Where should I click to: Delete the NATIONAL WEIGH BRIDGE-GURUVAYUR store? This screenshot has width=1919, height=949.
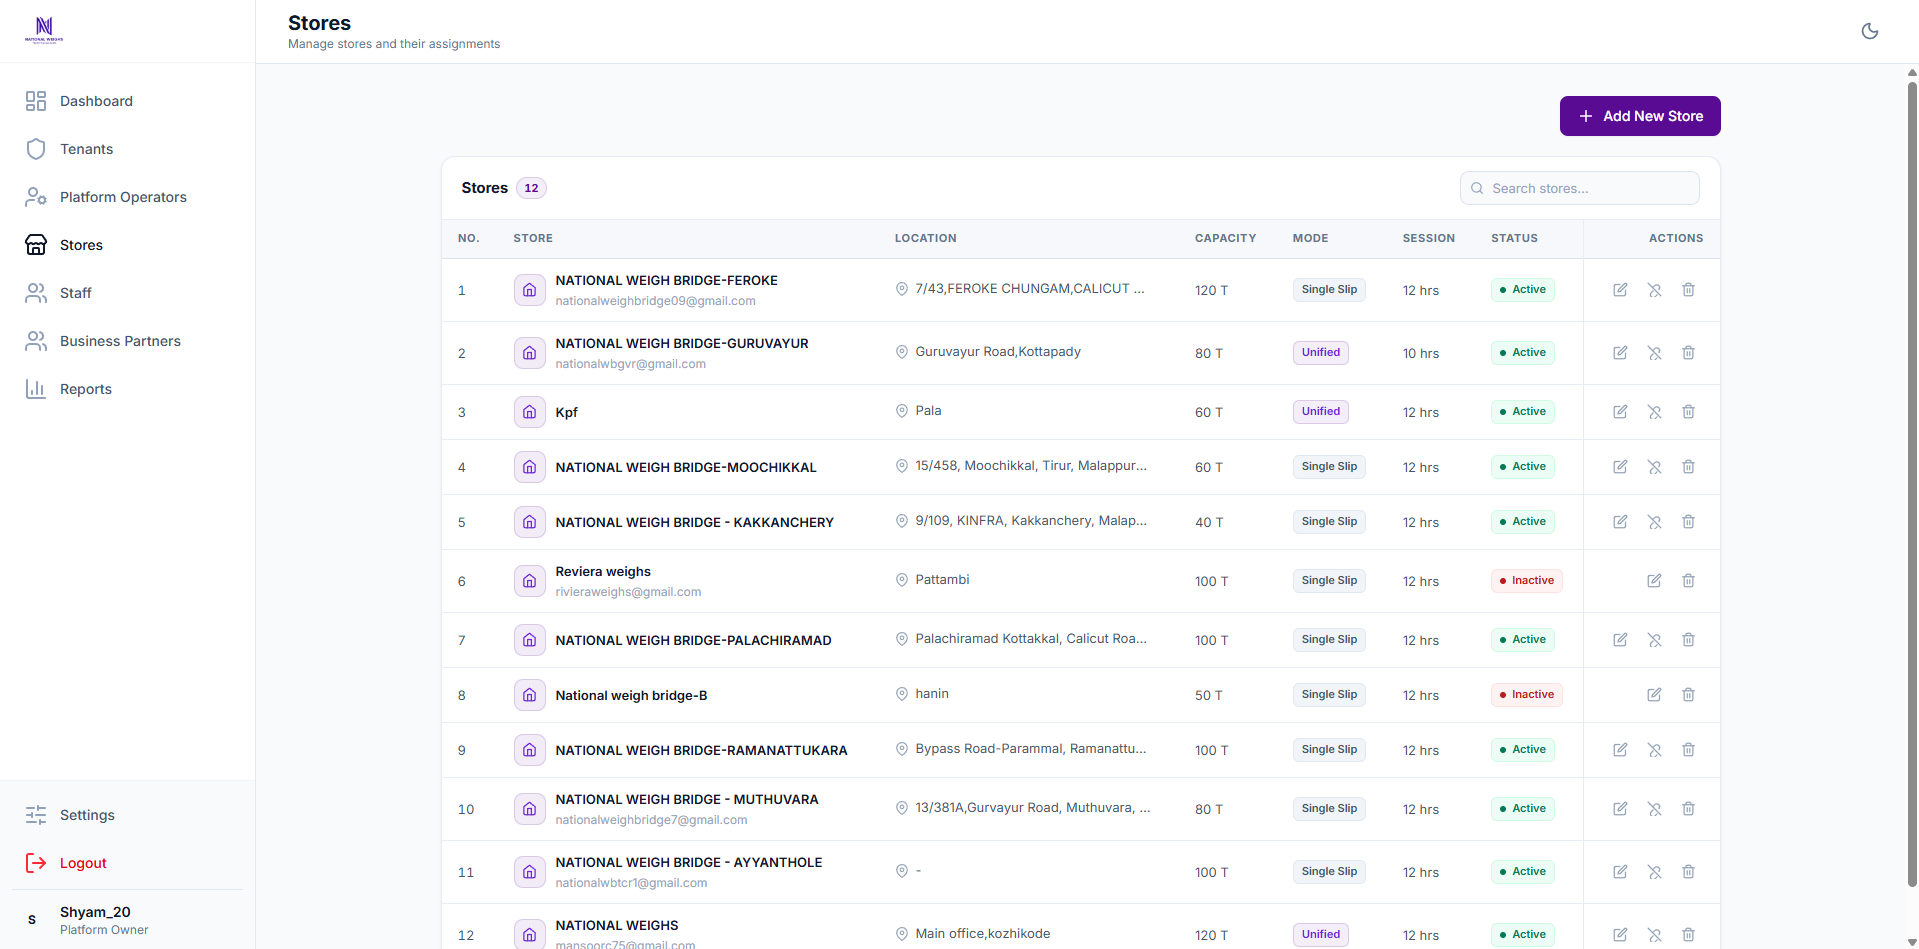(1688, 353)
